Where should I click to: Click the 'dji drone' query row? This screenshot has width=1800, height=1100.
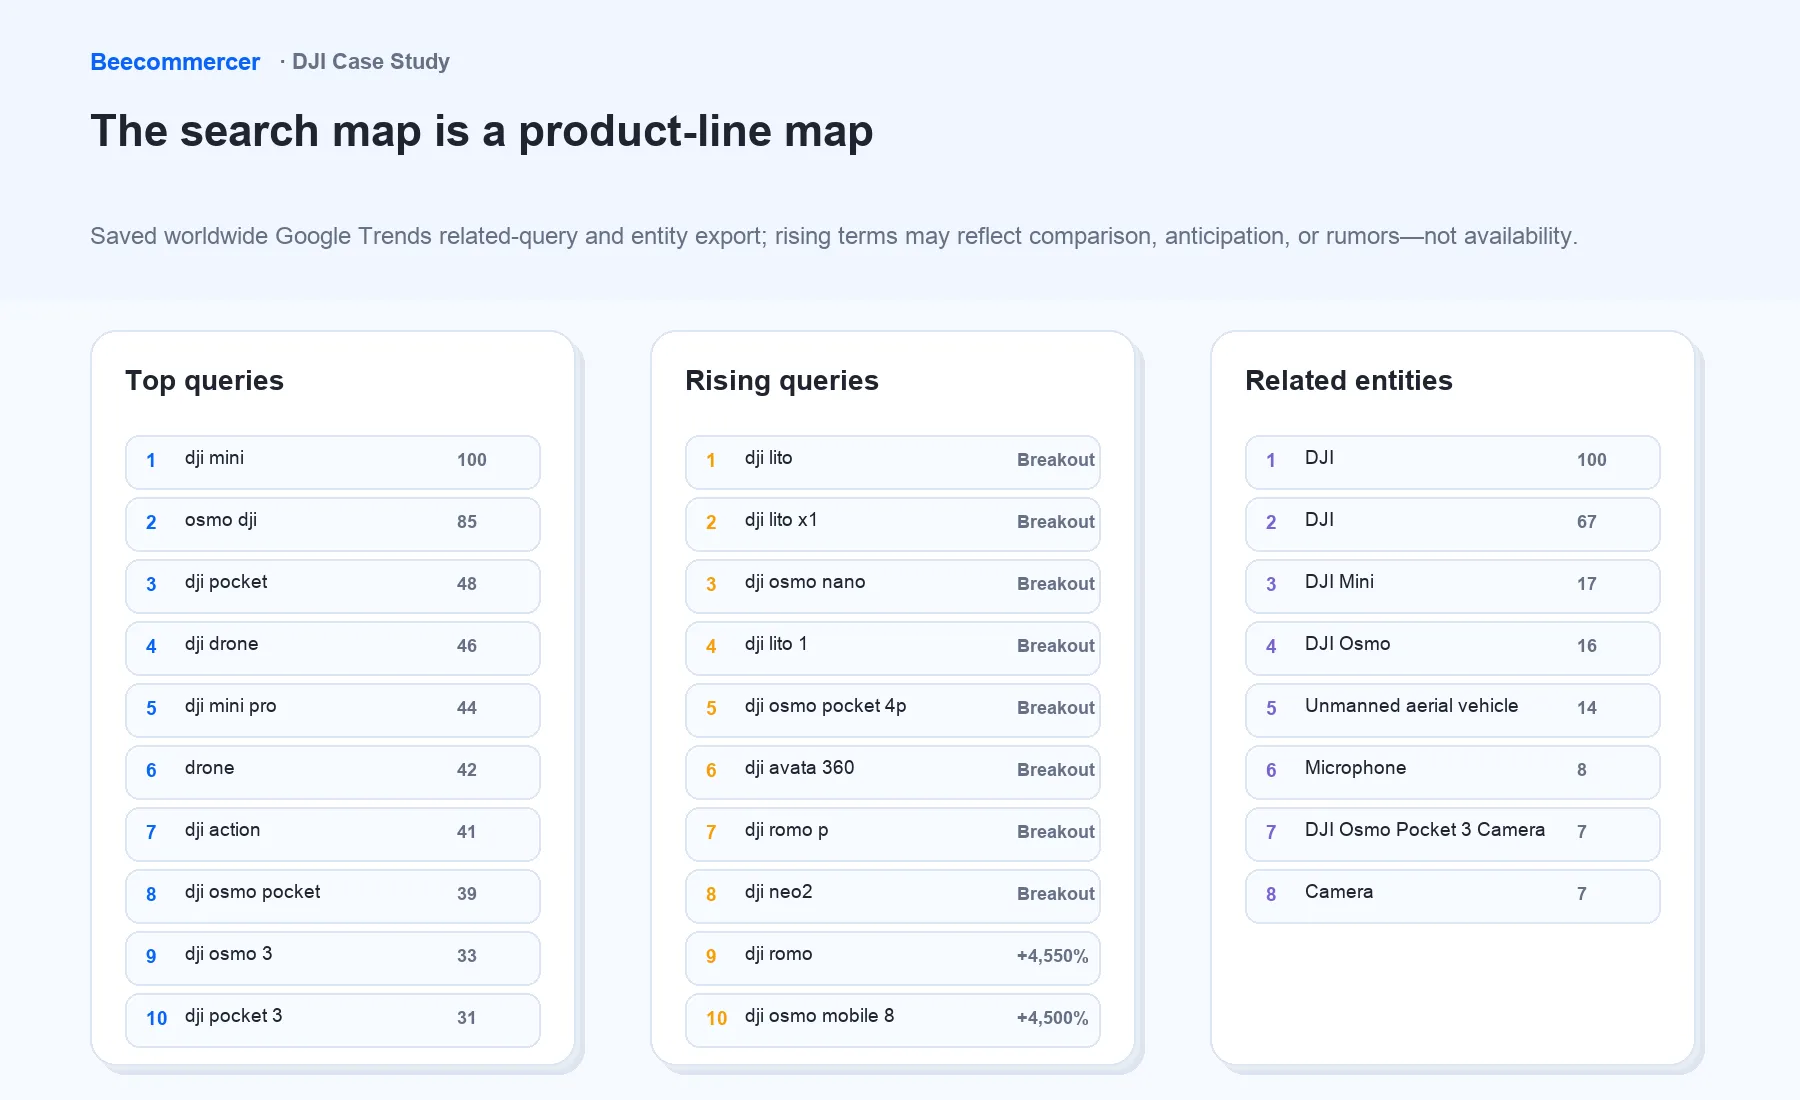[333, 648]
